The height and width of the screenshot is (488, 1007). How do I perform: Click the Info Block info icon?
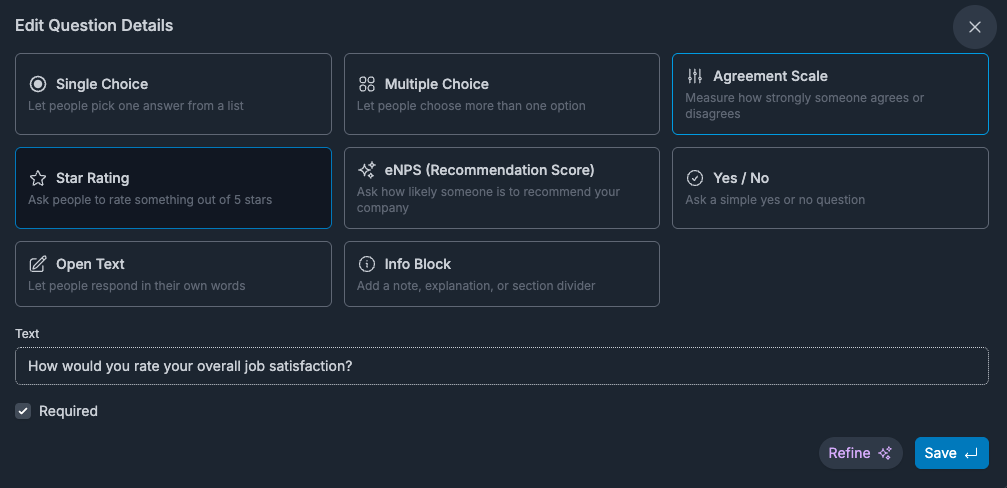coord(367,264)
